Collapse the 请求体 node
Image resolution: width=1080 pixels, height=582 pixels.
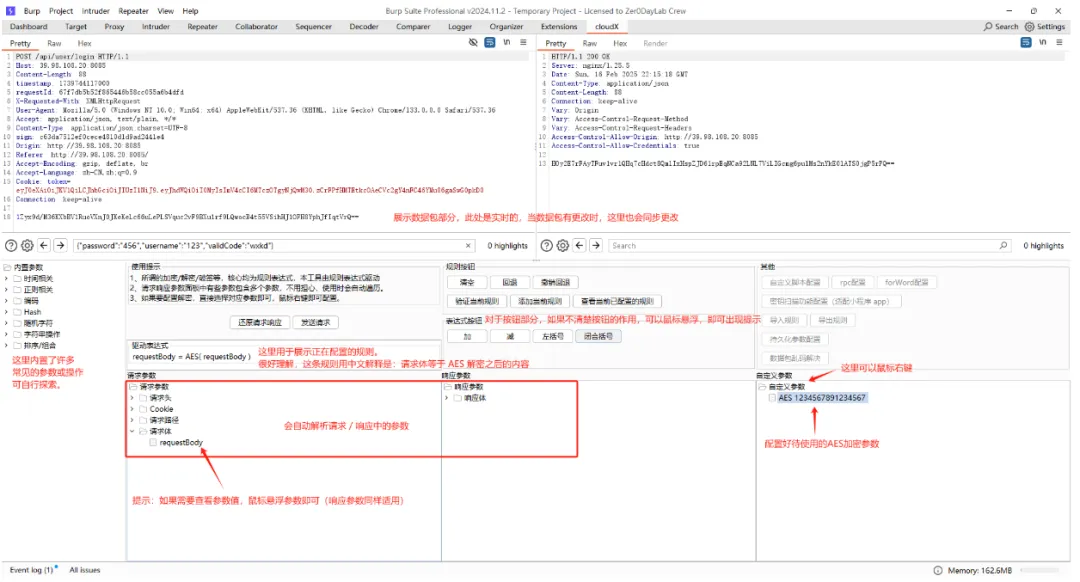pos(132,431)
